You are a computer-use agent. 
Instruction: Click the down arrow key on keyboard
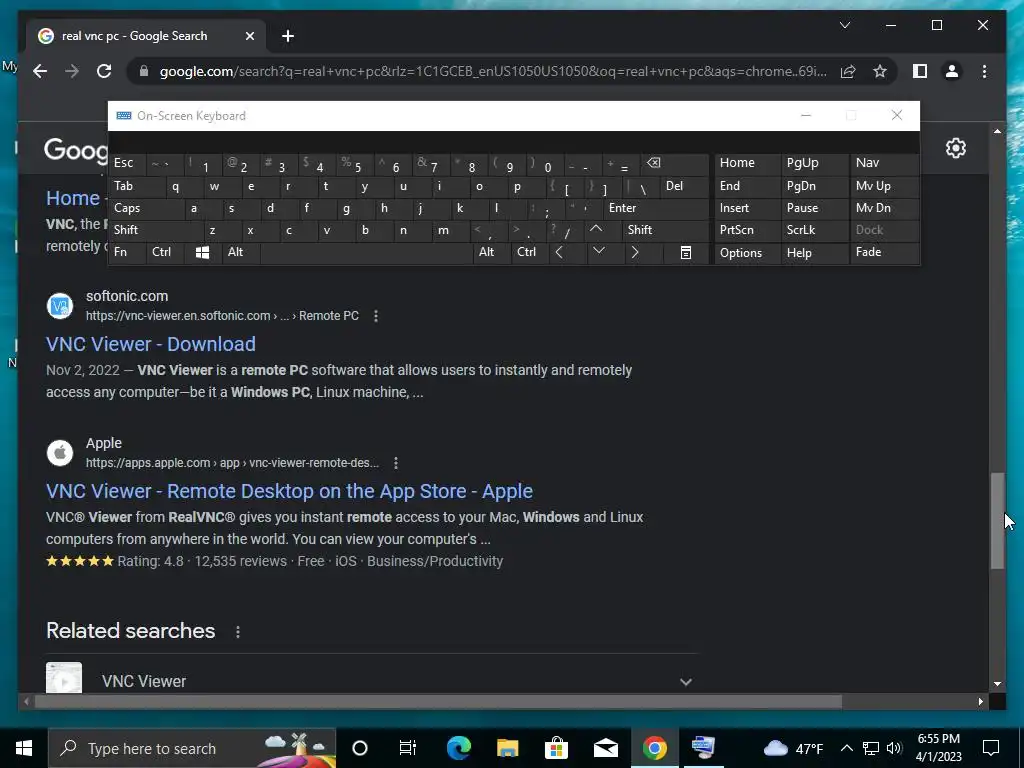pyautogui.click(x=598, y=252)
